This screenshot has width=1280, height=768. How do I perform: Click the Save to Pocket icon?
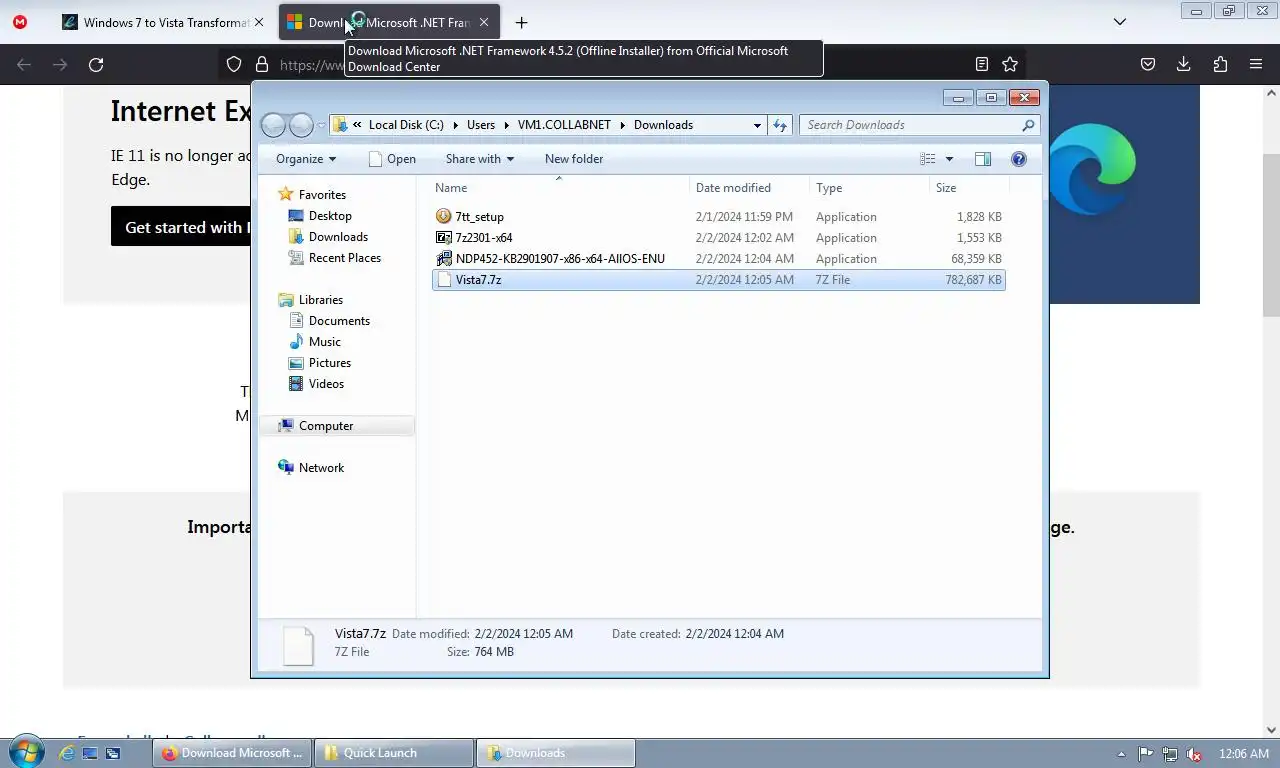(1148, 65)
